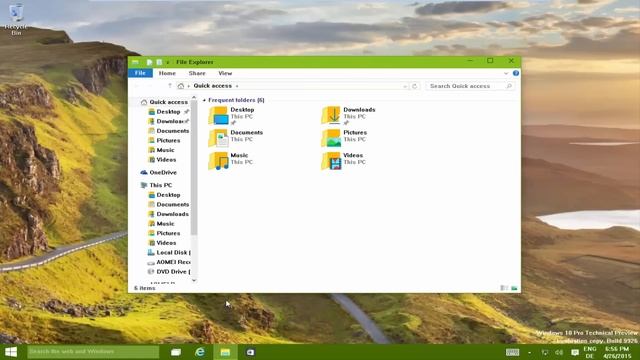Click the chevron before Quick access in path

point(189,86)
